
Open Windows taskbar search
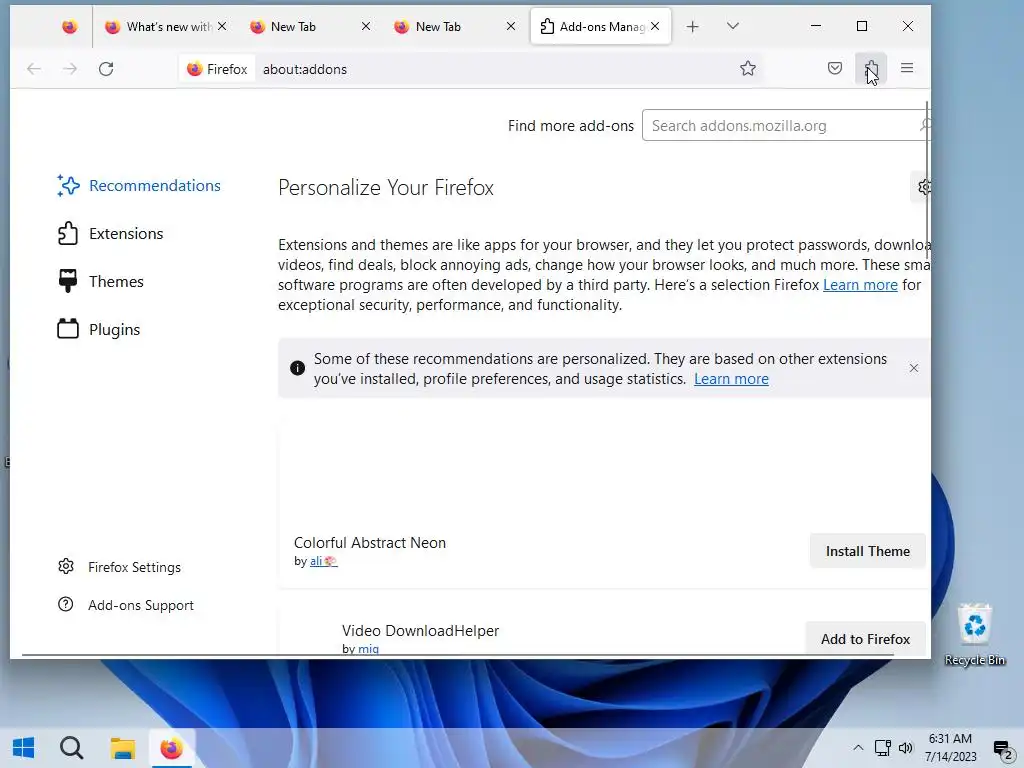(x=71, y=748)
